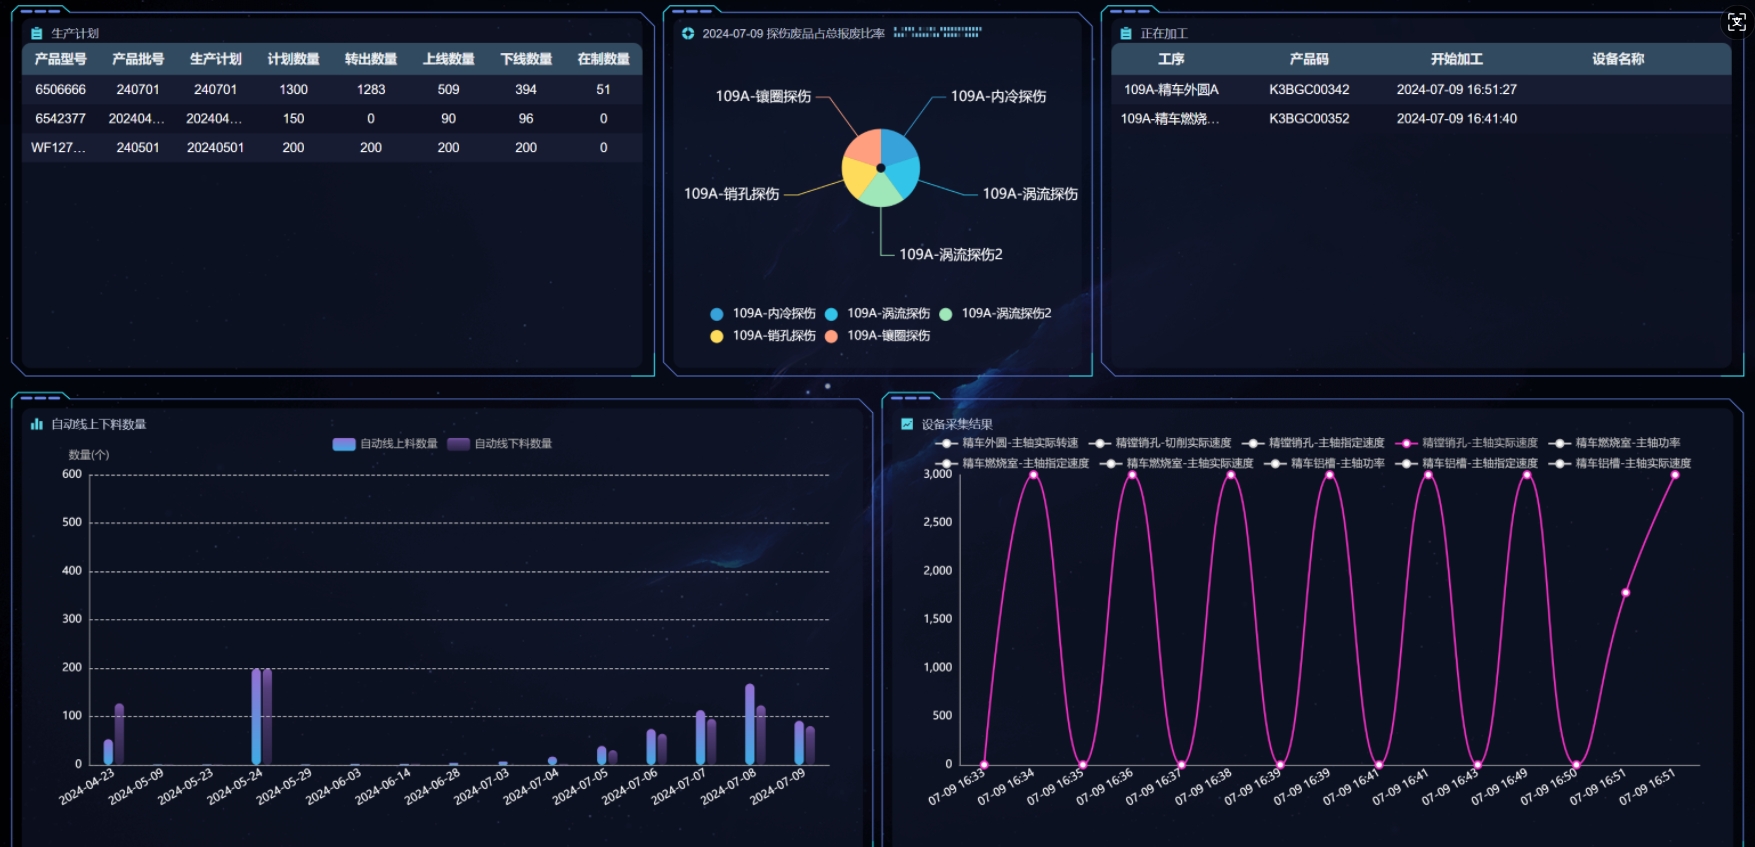This screenshot has width=1755, height=847.
Task: Click the 生产计划 panel clipboard icon
Action: pyautogui.click(x=37, y=34)
